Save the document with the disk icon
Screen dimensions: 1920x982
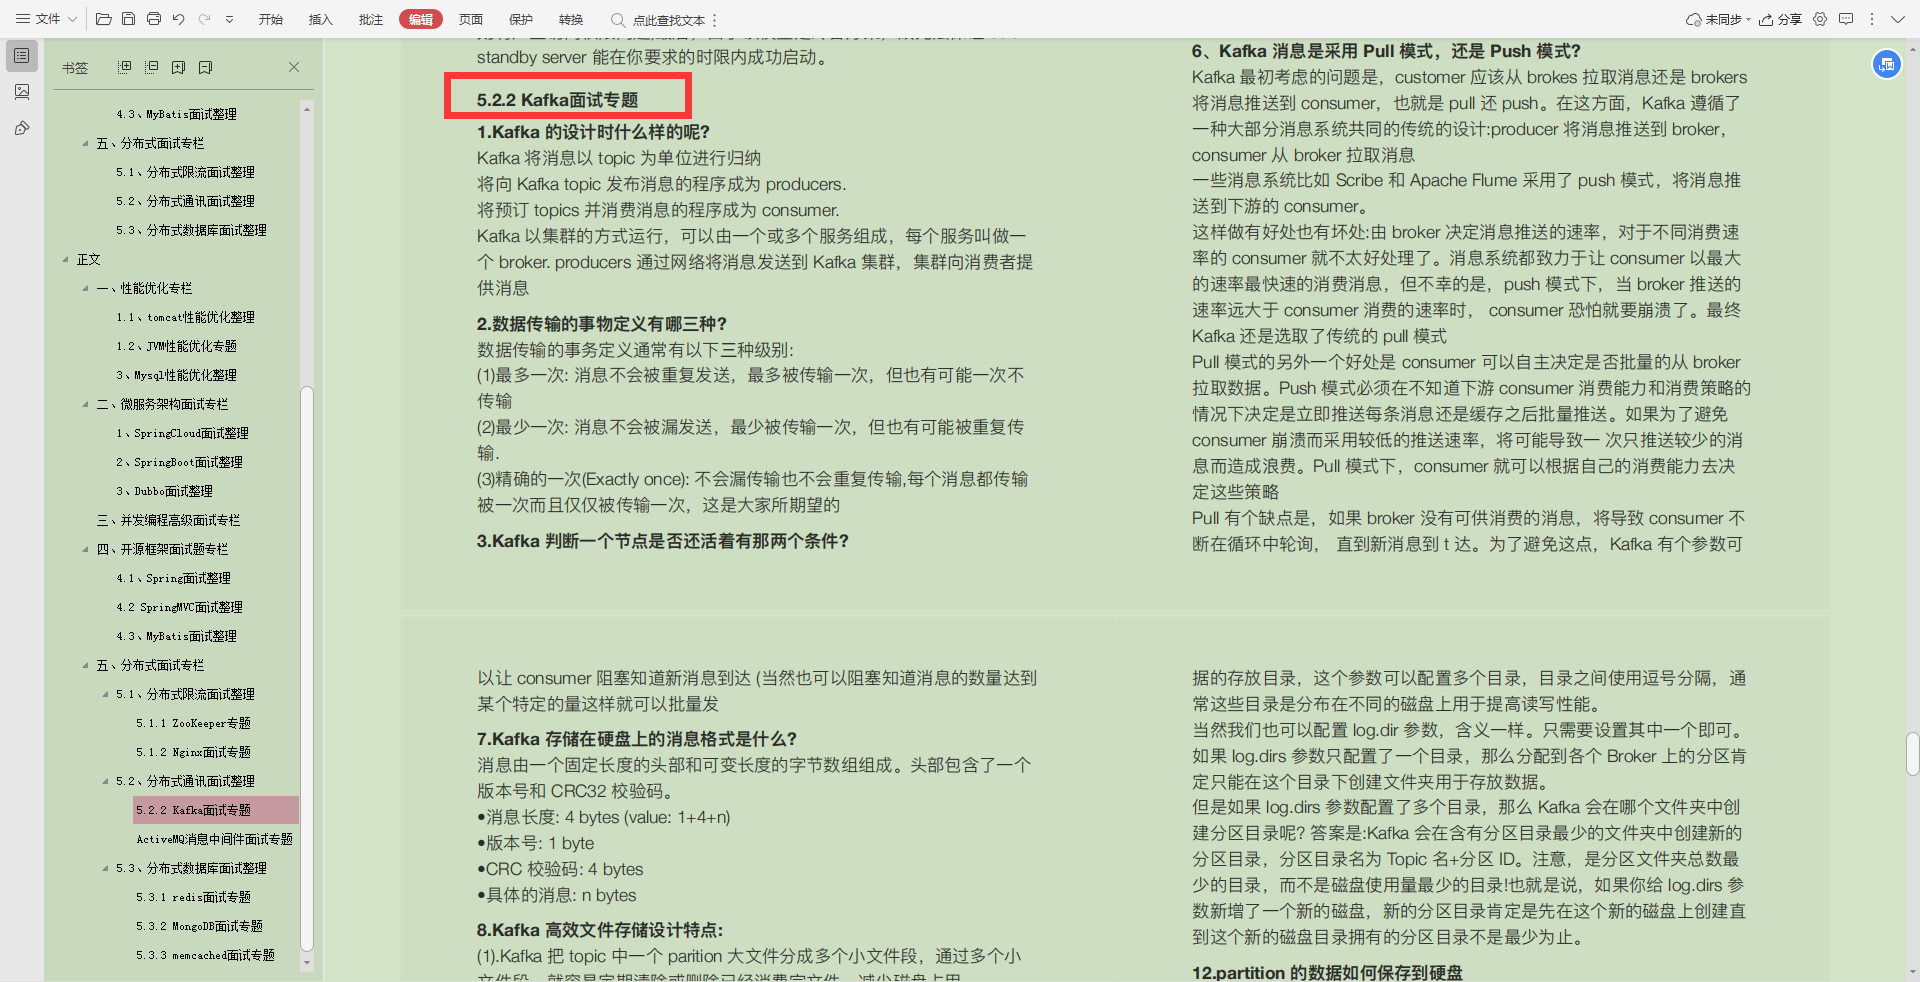(x=129, y=19)
